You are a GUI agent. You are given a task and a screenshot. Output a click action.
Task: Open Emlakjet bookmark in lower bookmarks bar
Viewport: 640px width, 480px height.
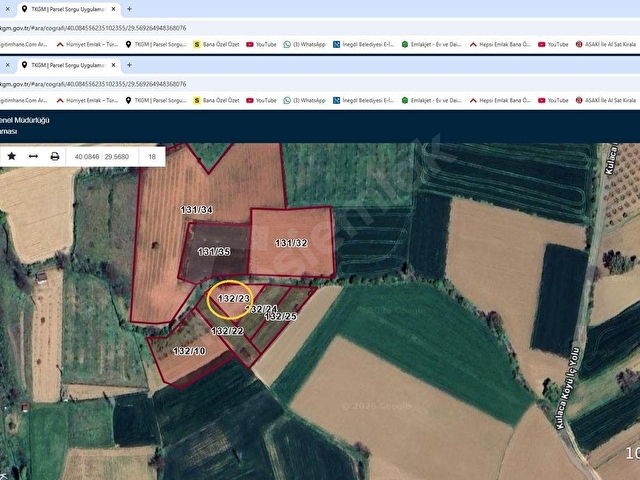pos(431,100)
